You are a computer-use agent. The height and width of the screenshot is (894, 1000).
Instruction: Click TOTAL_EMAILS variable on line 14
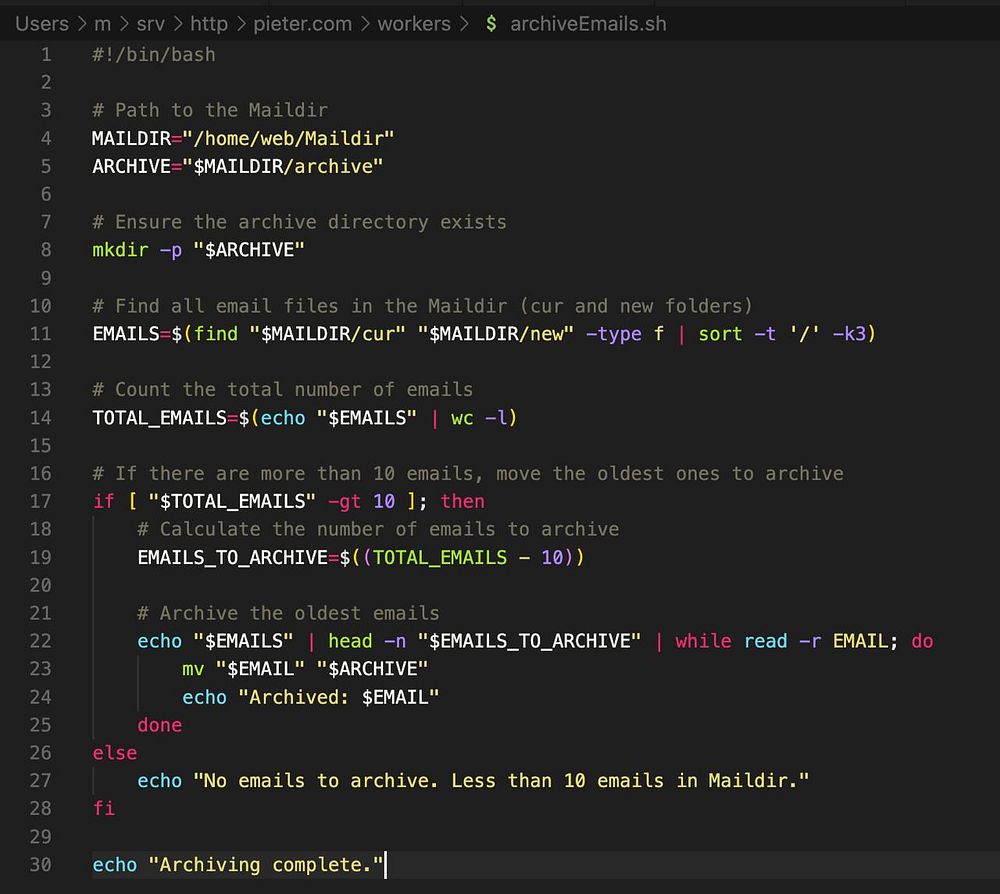[159, 418]
